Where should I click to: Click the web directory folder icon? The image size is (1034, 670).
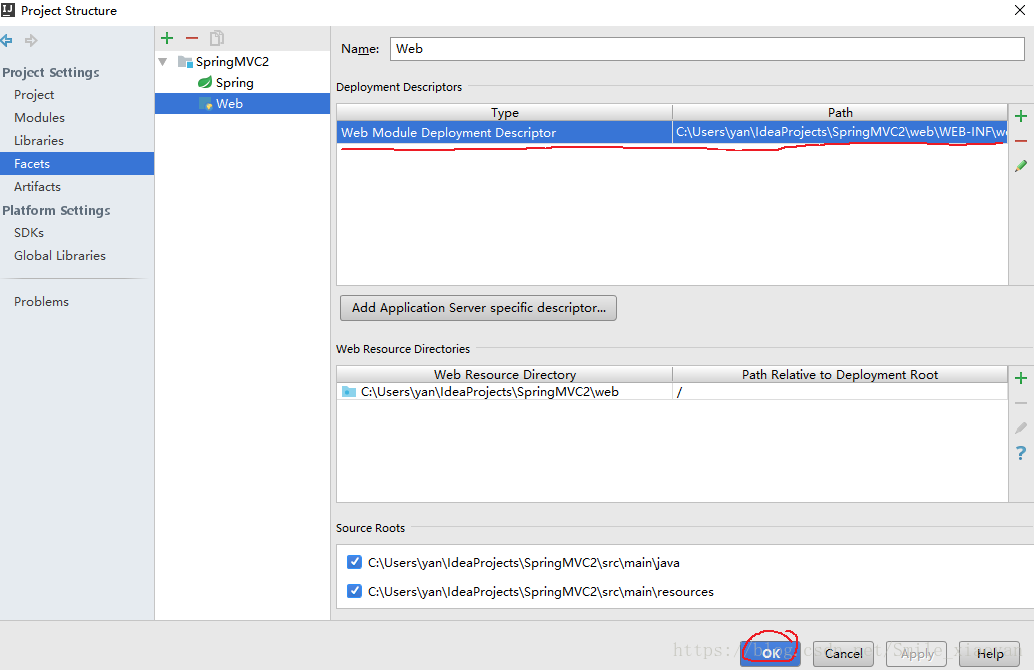pyautogui.click(x=349, y=392)
